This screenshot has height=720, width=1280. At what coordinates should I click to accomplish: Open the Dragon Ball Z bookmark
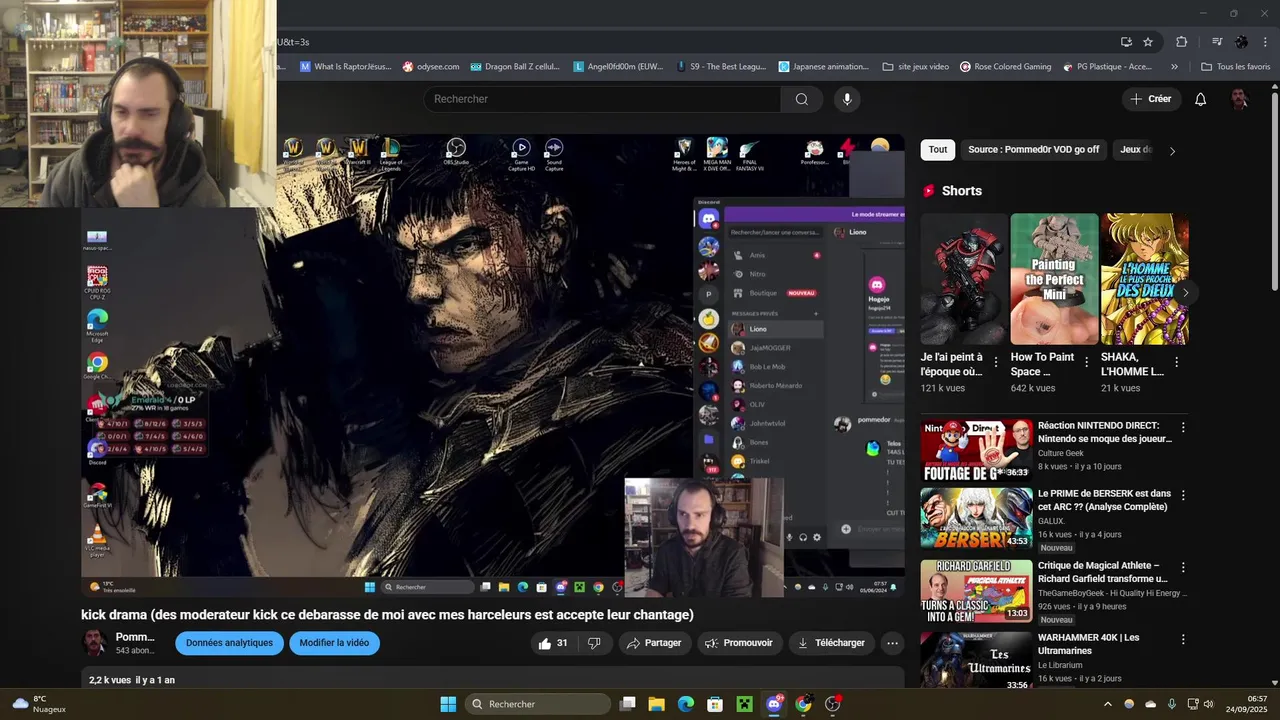click(515, 67)
